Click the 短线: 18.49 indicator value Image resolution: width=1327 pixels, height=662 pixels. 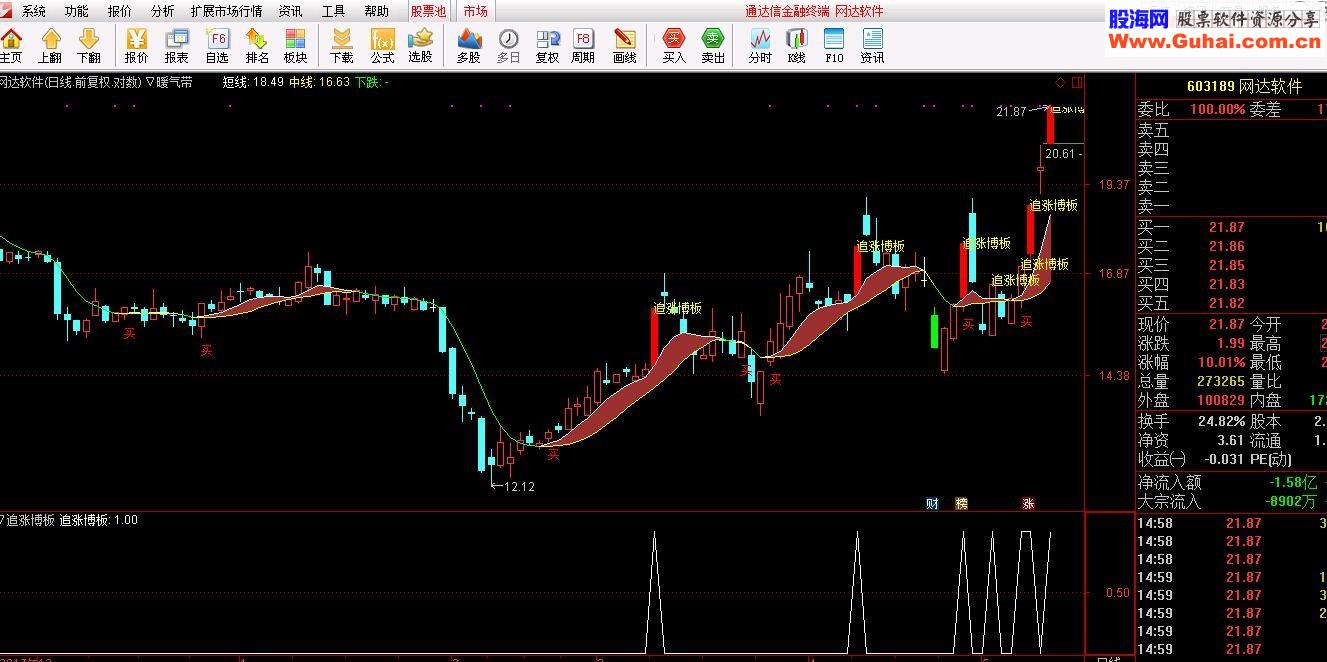(253, 82)
